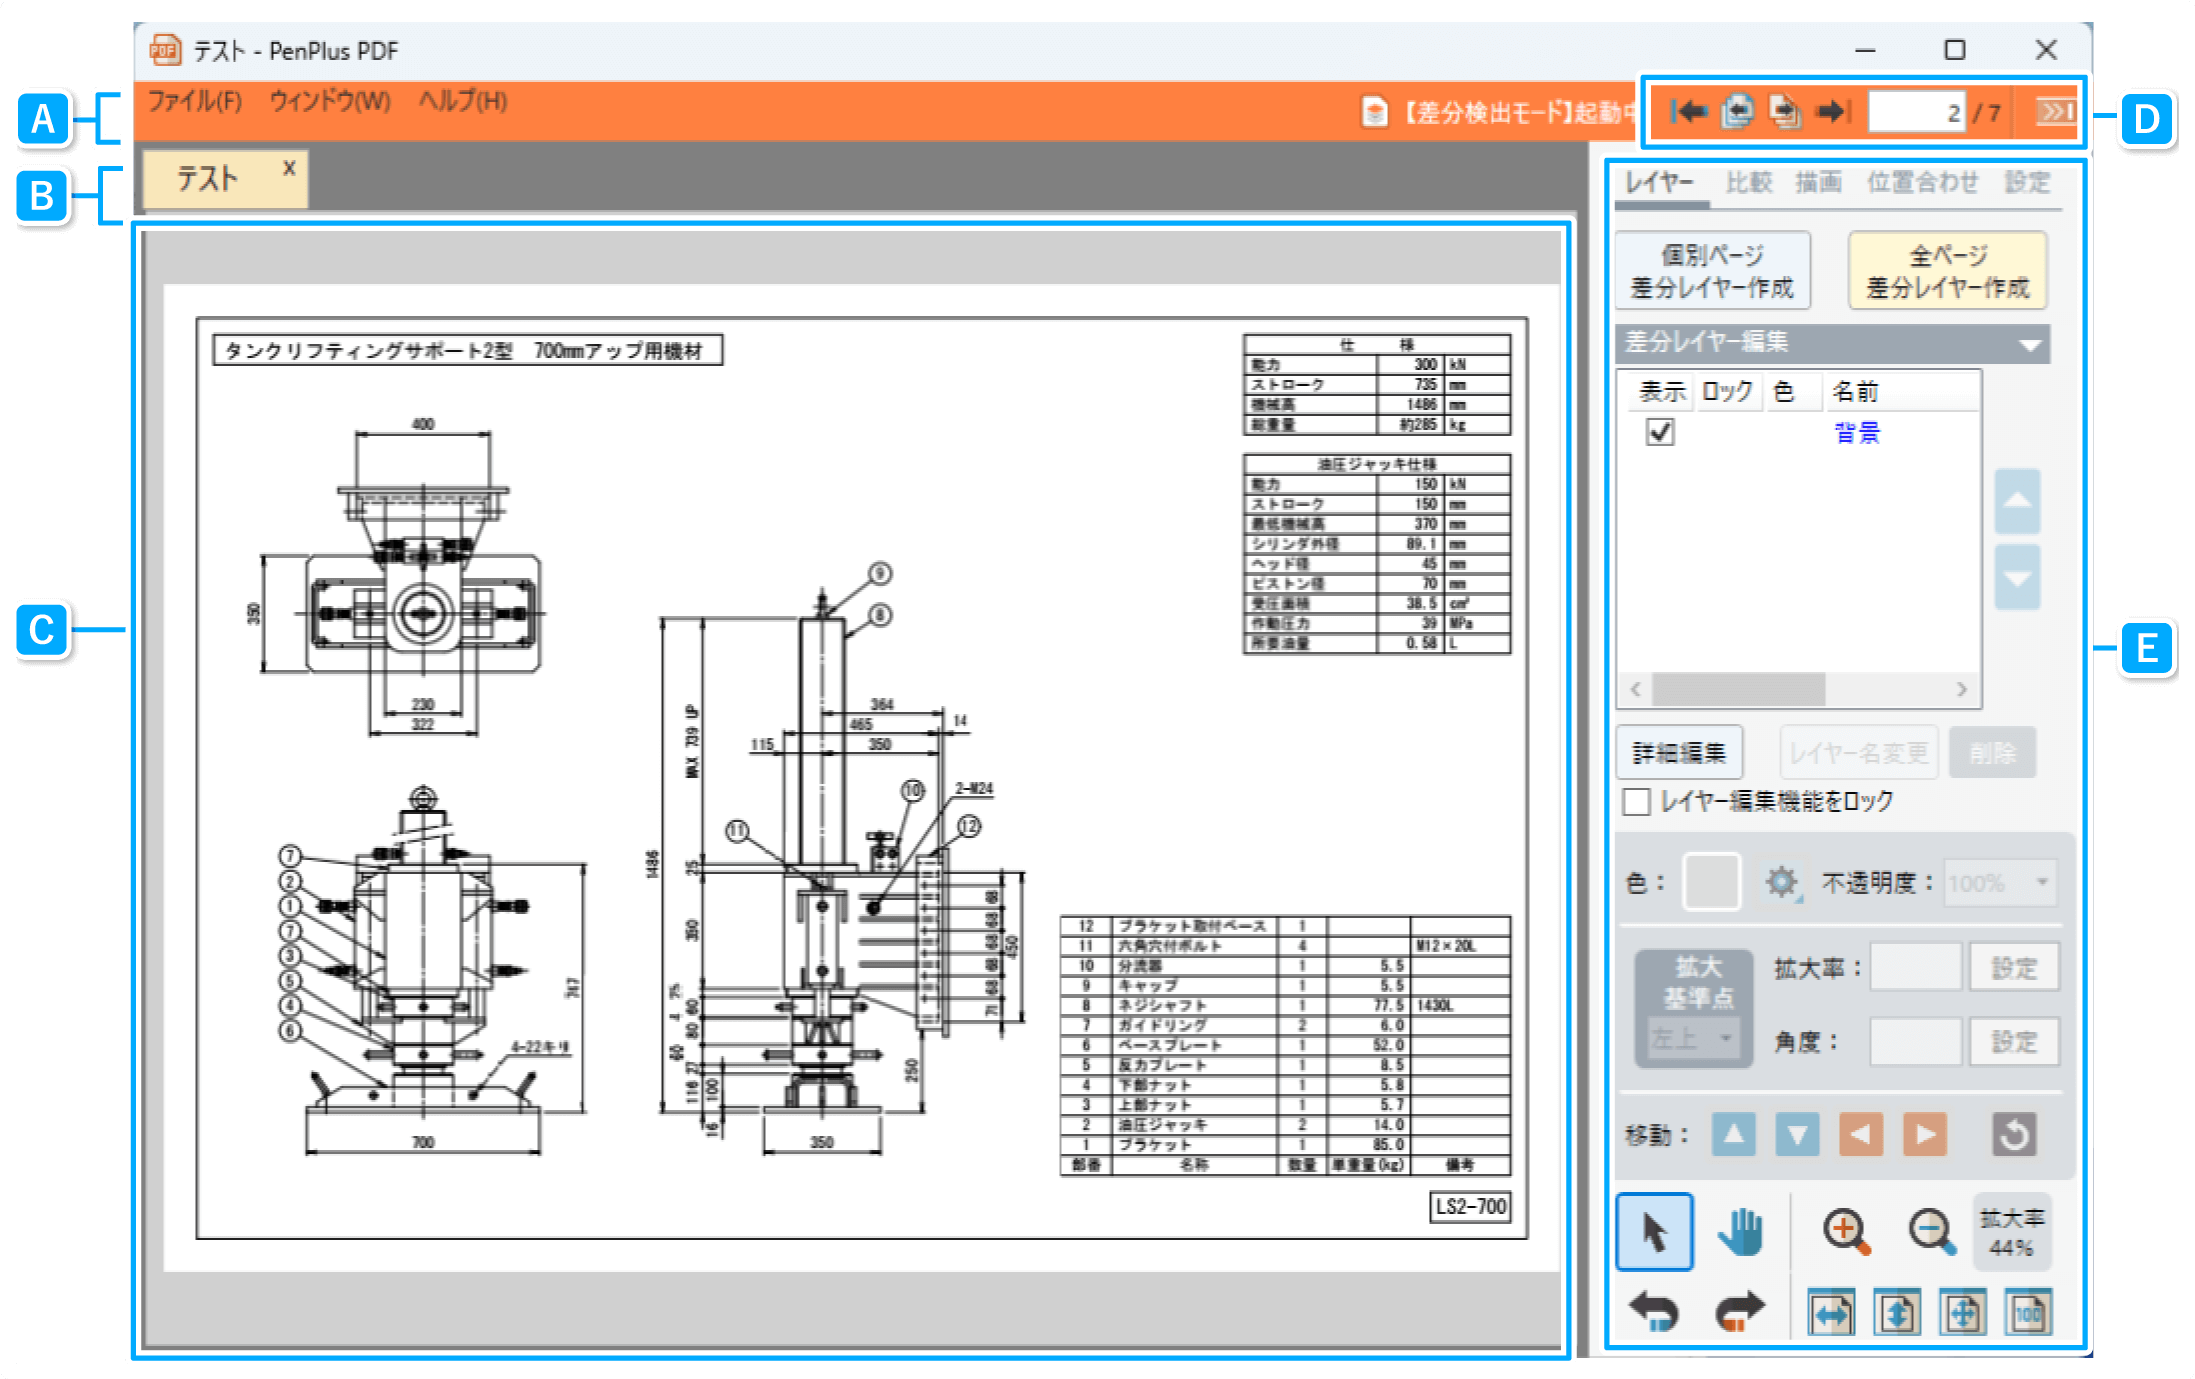Click the layer color swatch box
Image resolution: width=2195 pixels, height=1379 pixels.
[x=1711, y=882]
